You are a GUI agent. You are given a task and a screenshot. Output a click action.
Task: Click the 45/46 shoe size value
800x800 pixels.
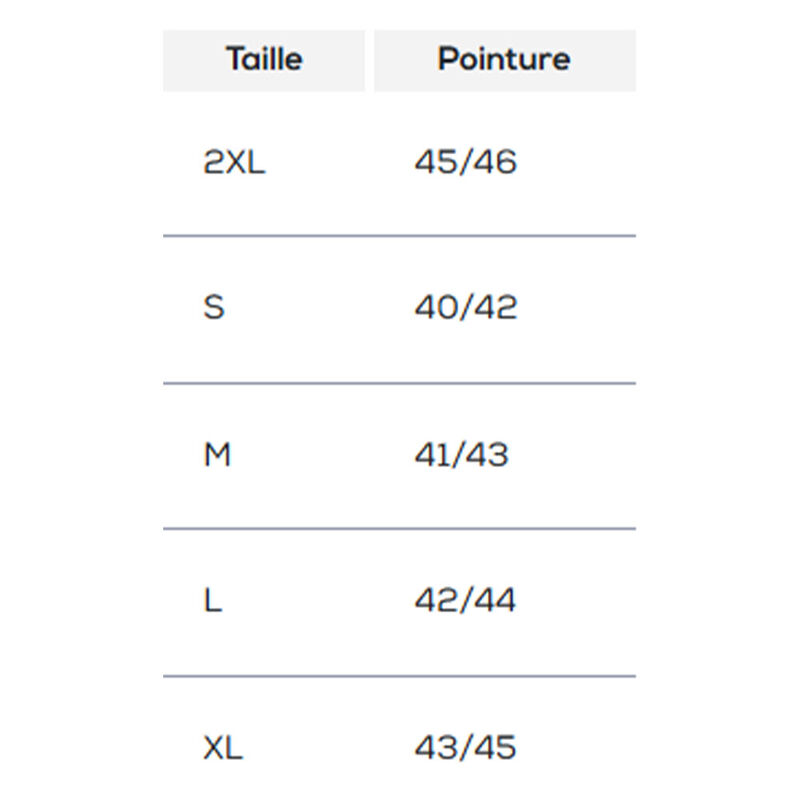coord(466,162)
